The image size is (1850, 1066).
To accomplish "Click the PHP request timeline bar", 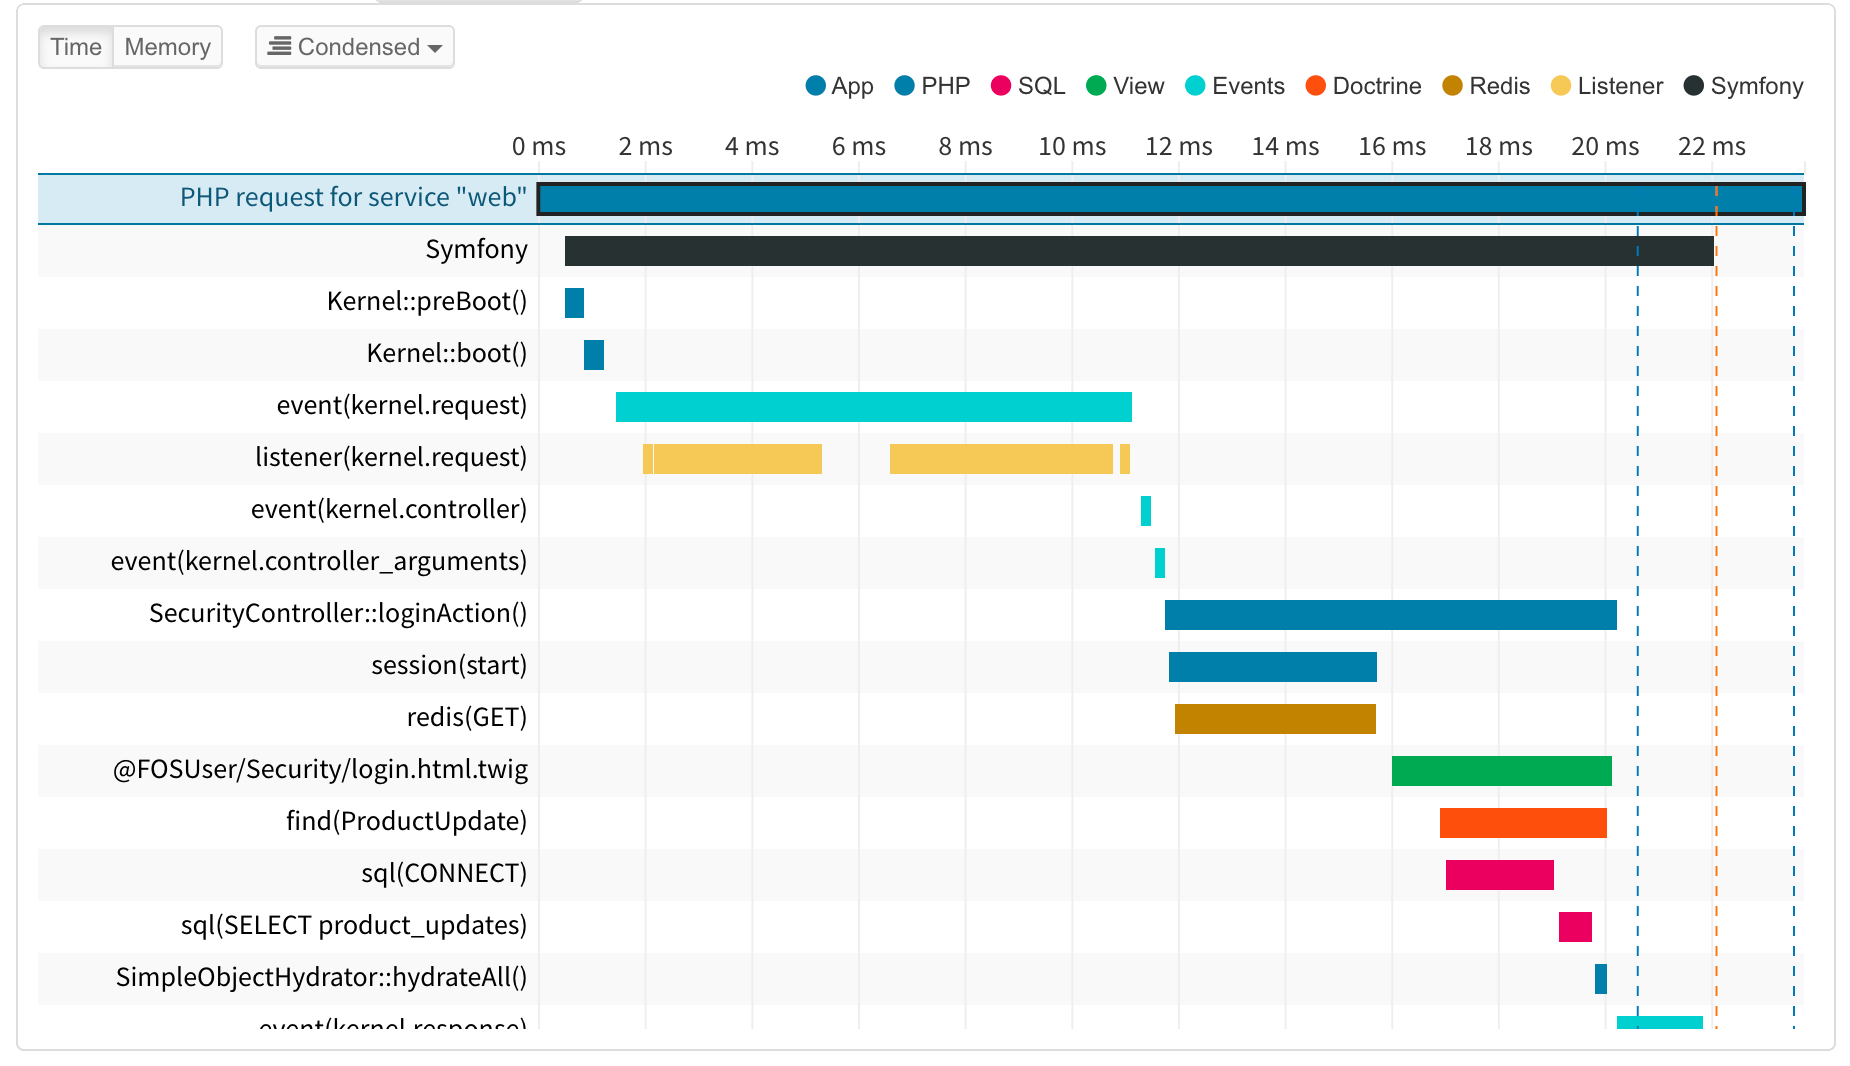I will click(x=1171, y=199).
